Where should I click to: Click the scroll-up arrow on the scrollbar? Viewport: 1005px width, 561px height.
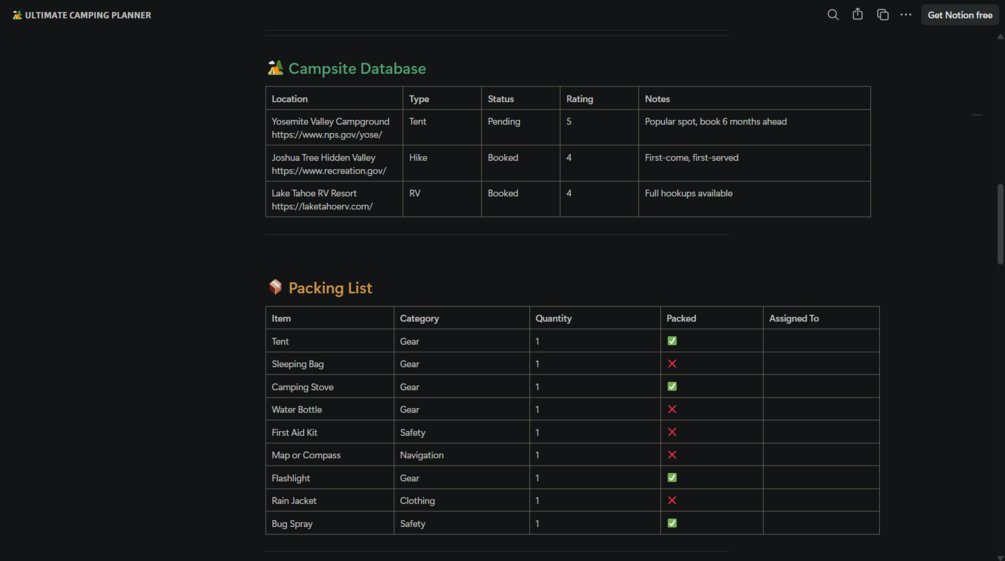[1000, 36]
